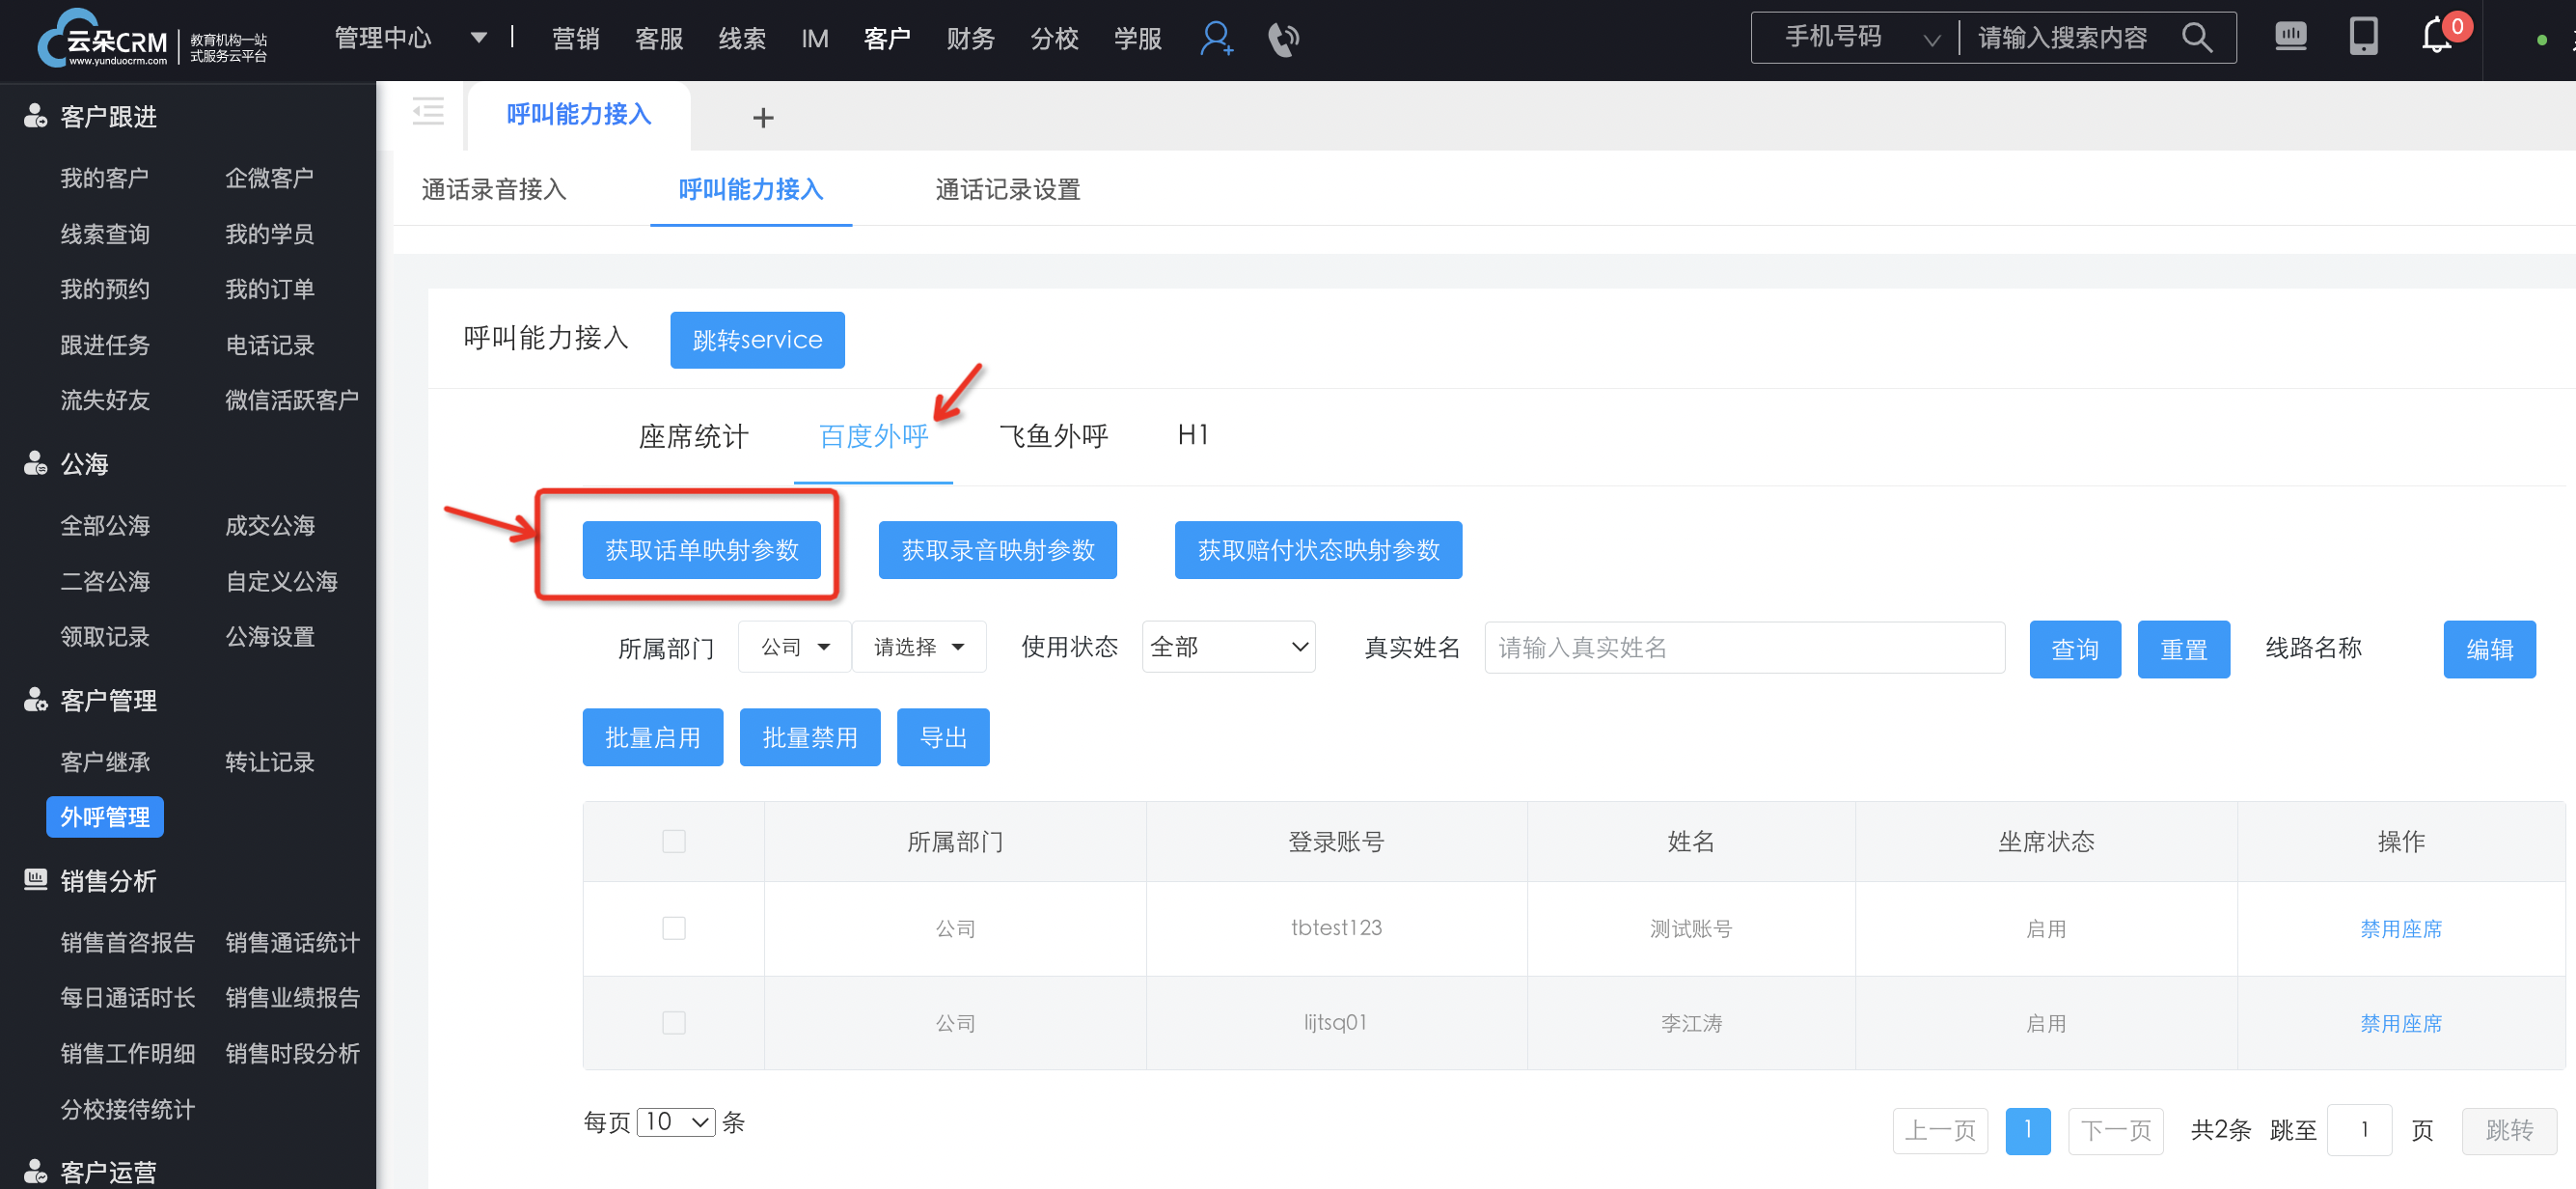Open notifications bell icon

[x=2436, y=38]
